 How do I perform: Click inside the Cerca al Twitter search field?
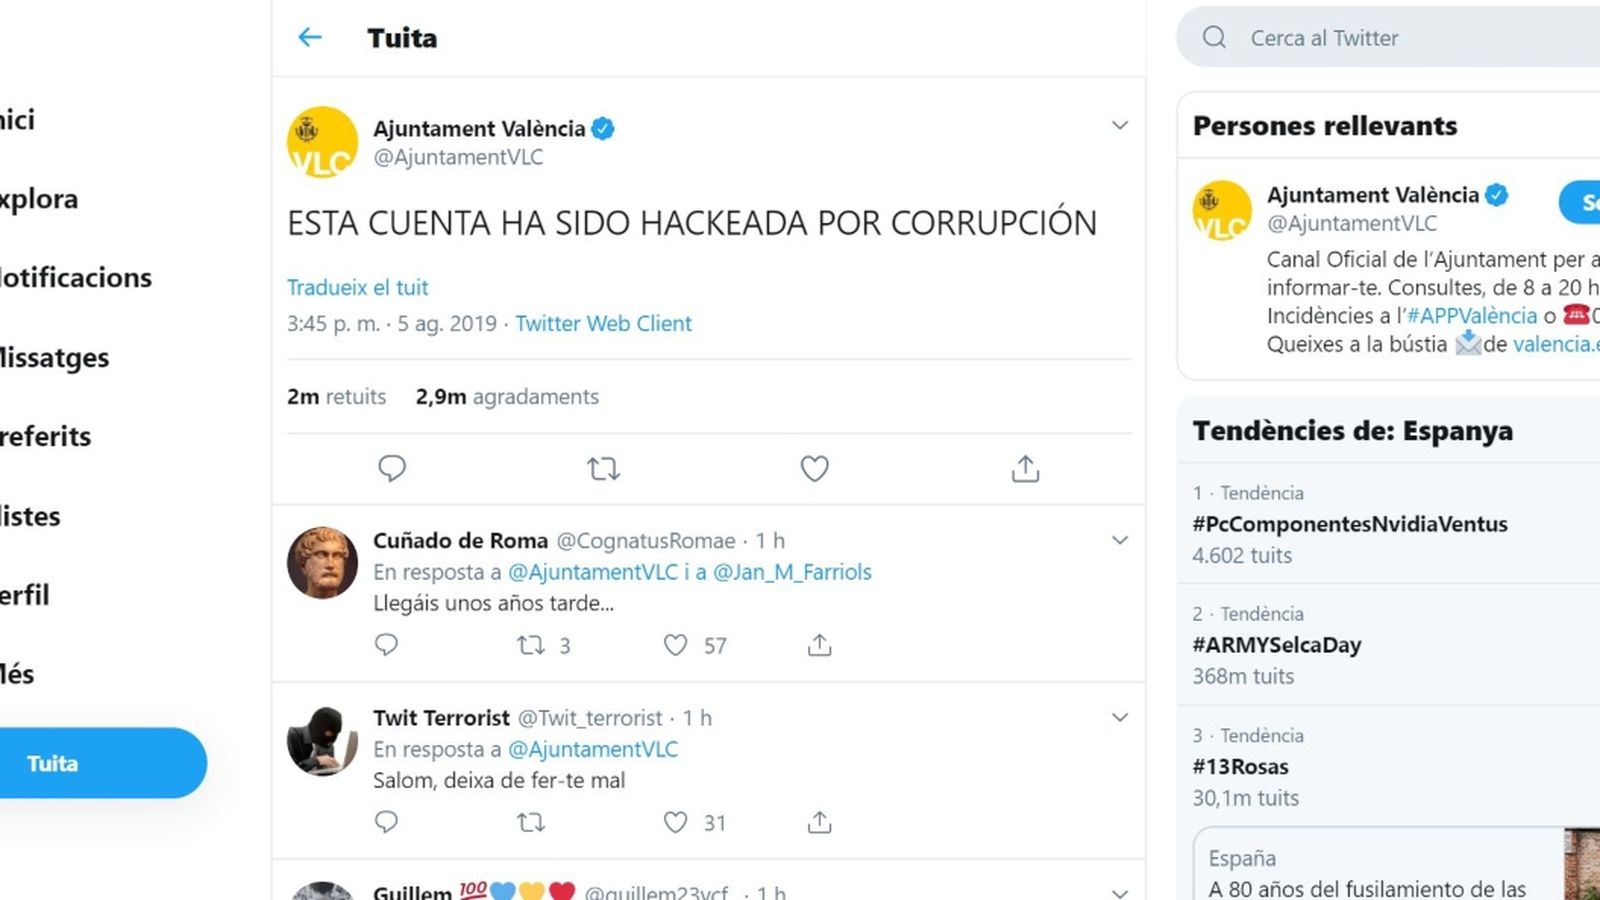click(x=1330, y=37)
